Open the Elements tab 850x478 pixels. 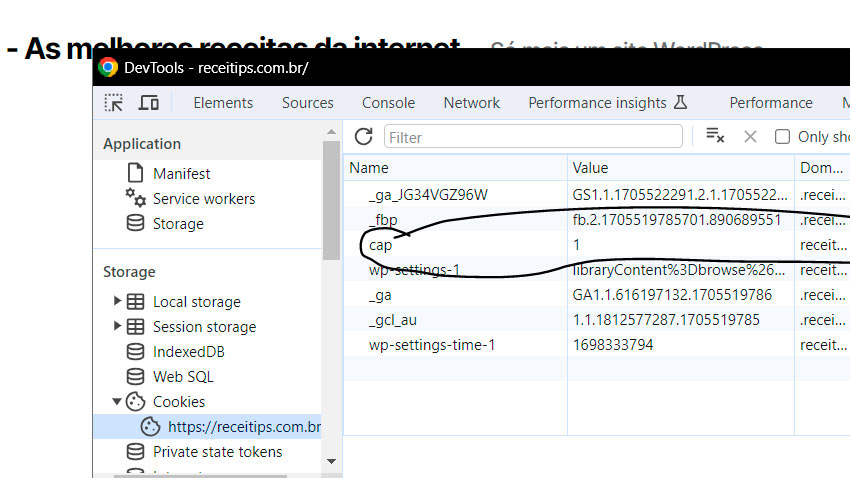[x=223, y=103]
